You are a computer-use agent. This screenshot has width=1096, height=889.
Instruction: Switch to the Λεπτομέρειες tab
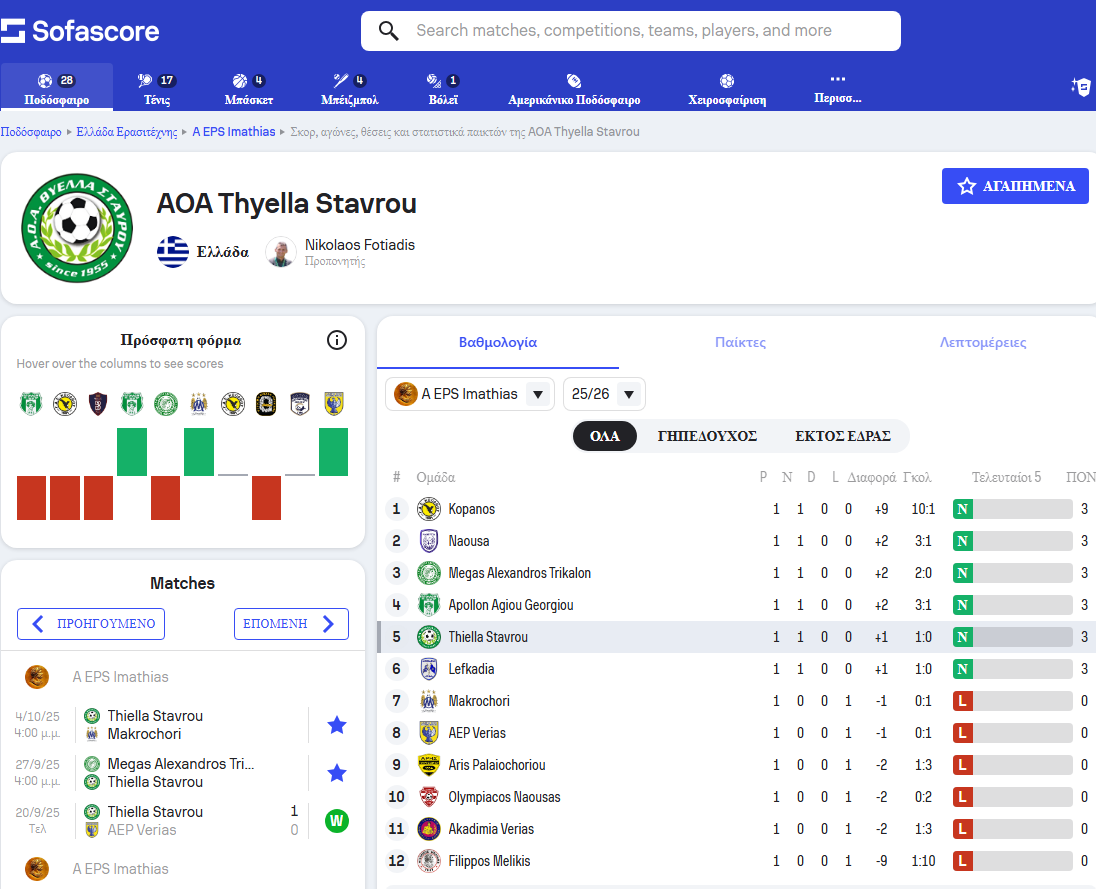pos(982,342)
